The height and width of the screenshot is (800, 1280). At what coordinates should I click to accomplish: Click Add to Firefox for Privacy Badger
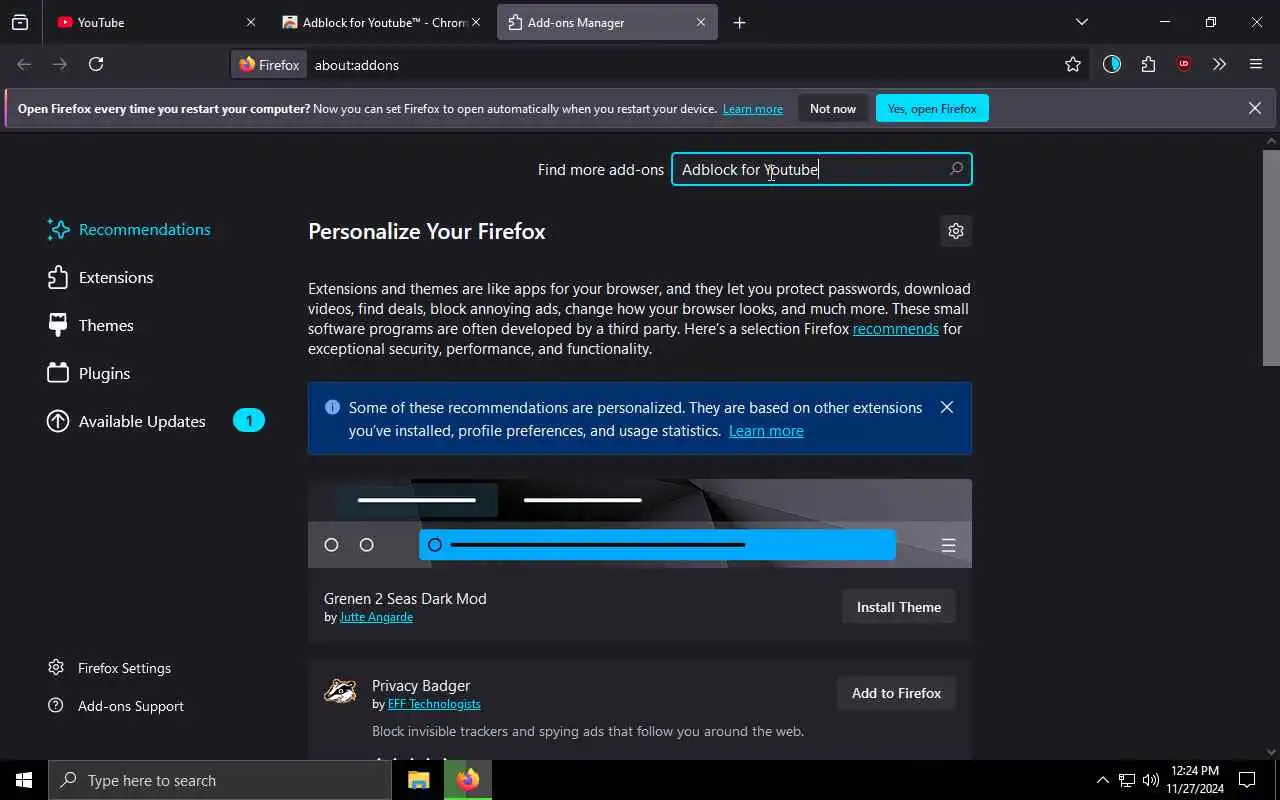896,693
